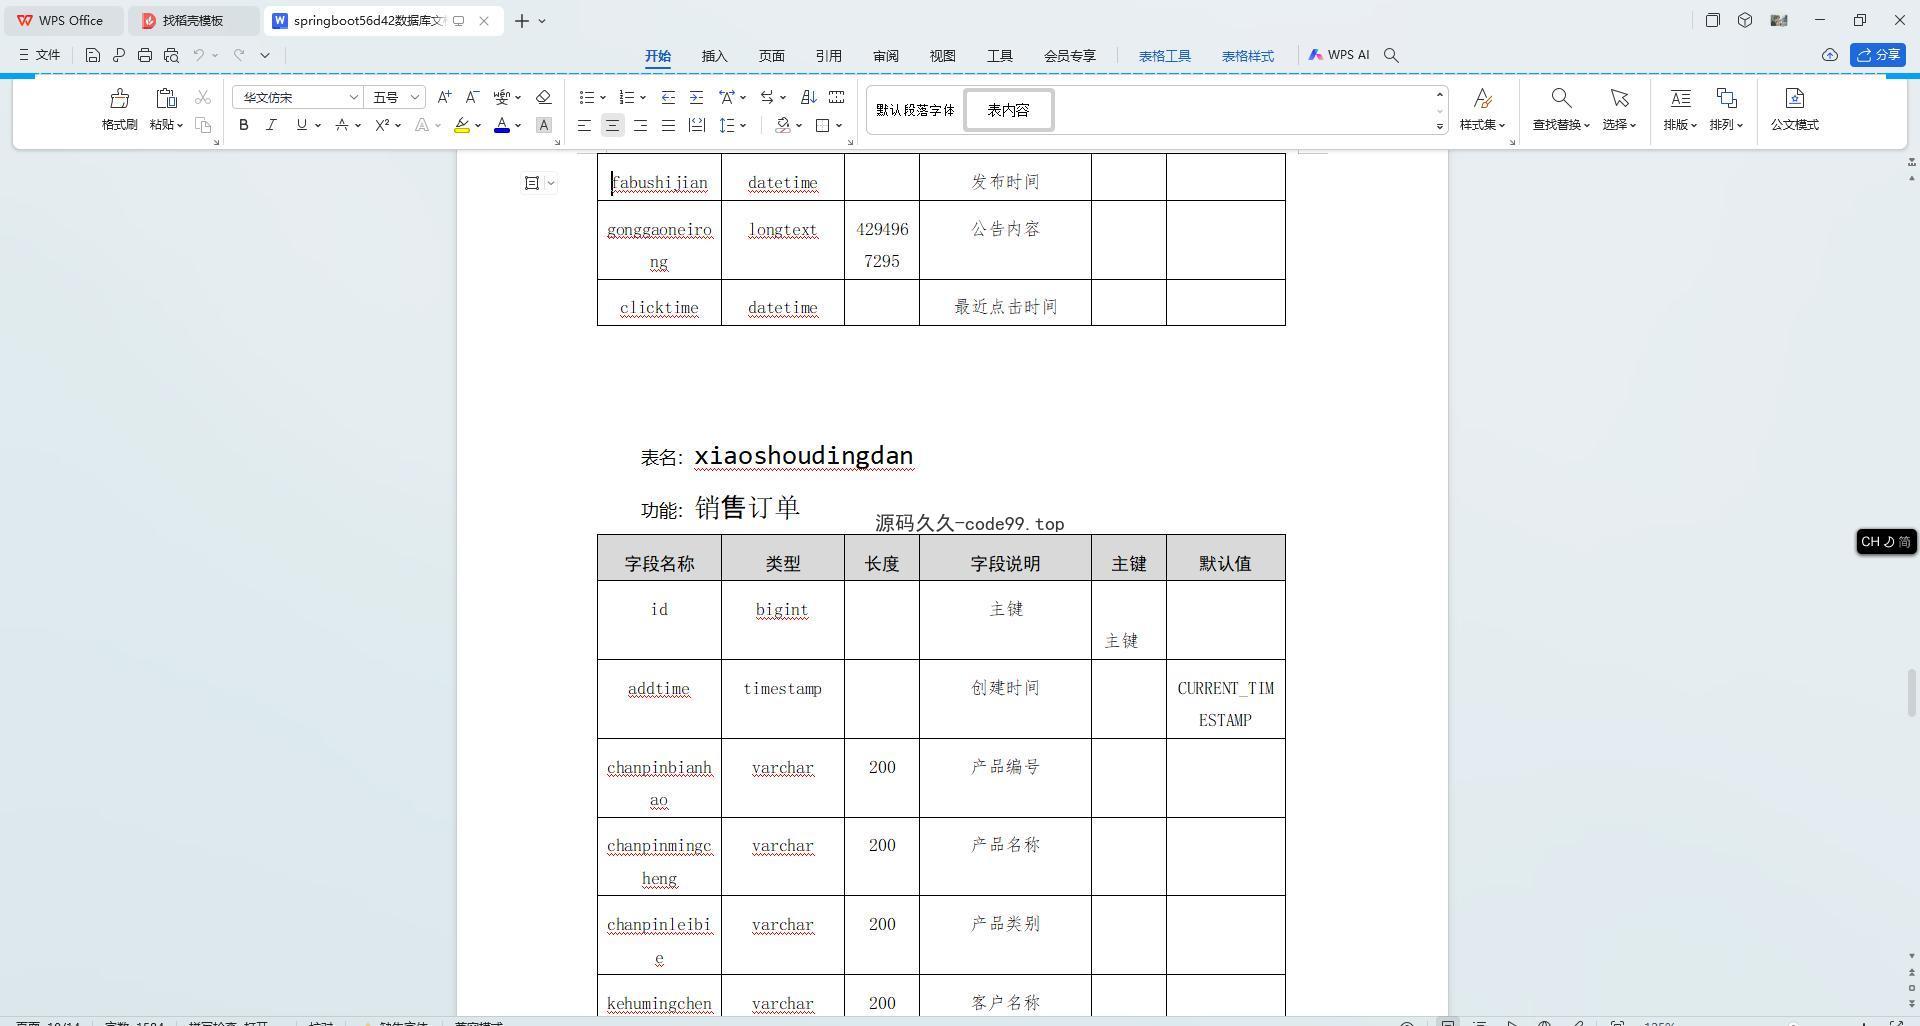Click the Cut scissors icon
Image resolution: width=1920 pixels, height=1026 pixels.
[x=203, y=97]
